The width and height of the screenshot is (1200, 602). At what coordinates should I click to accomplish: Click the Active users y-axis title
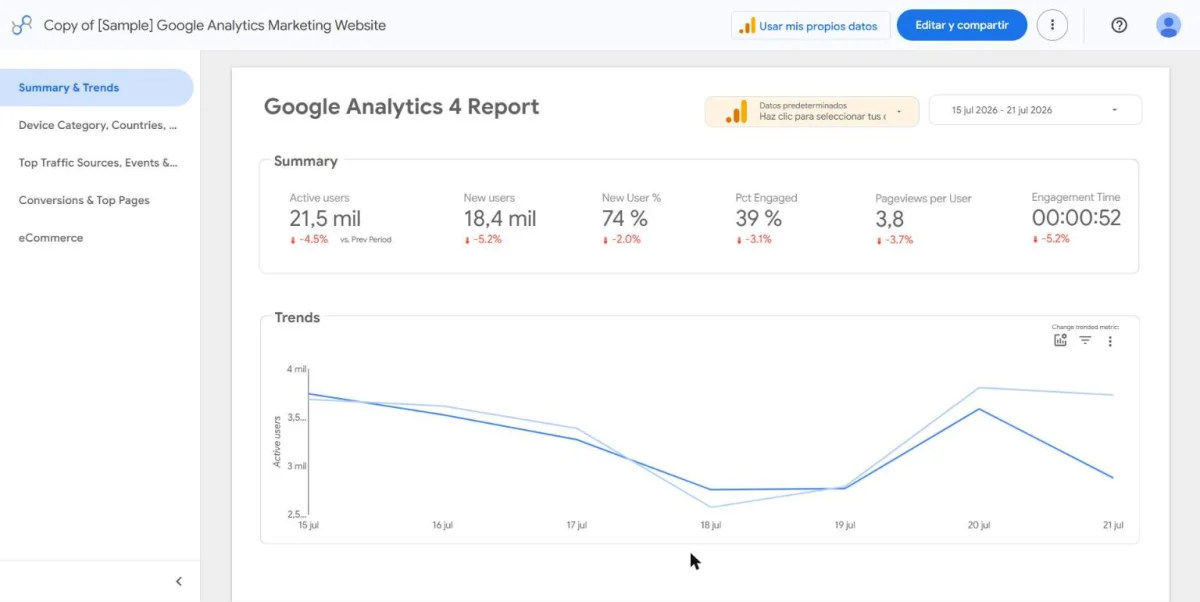click(277, 442)
